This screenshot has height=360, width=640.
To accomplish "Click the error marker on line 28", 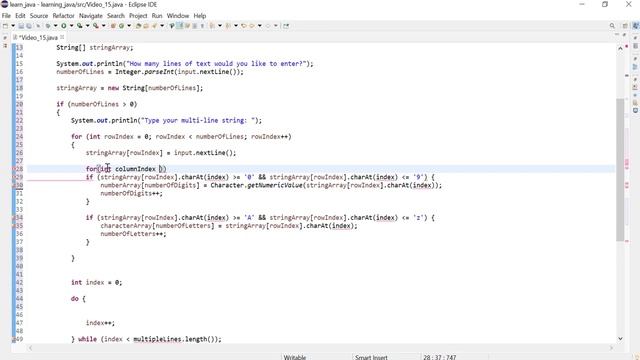I will pyautogui.click(x=14, y=169).
